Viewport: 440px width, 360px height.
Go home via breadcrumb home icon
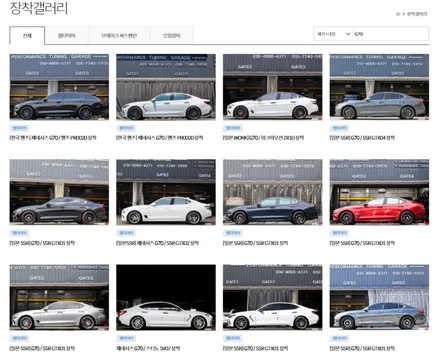(x=398, y=14)
